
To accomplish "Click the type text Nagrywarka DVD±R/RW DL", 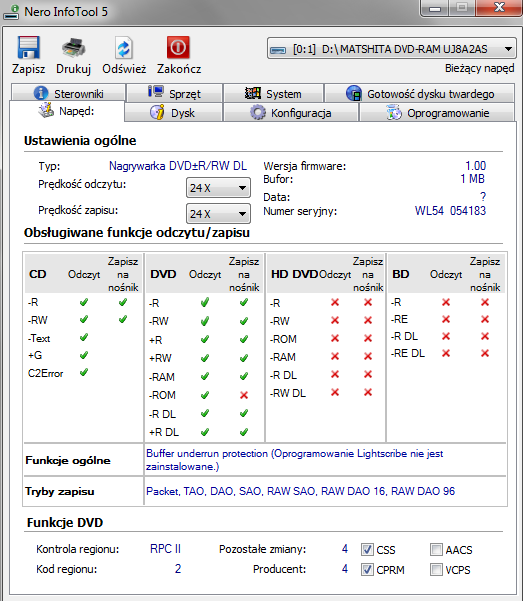I will point(178,166).
